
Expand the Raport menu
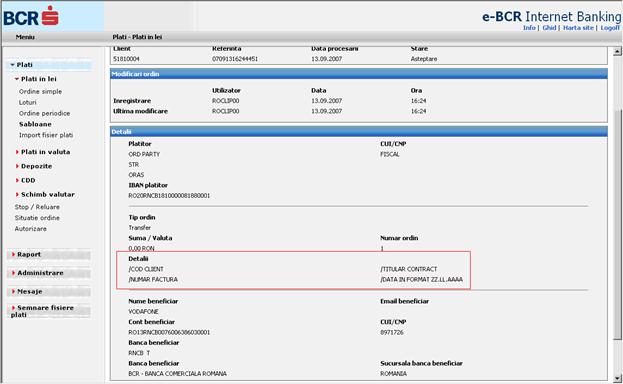tap(48, 254)
